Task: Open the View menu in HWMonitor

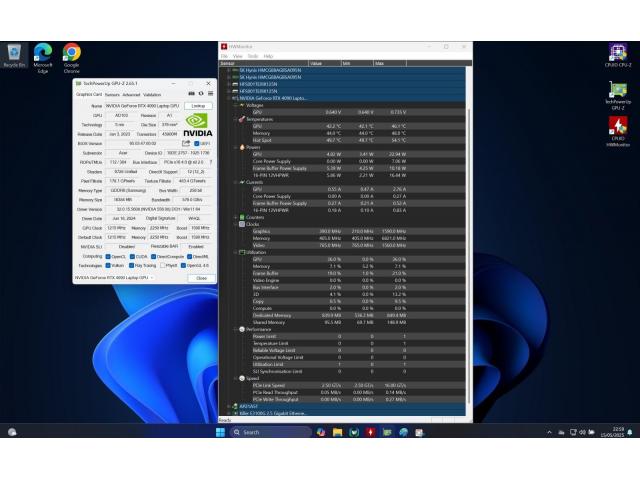Action: pyautogui.click(x=238, y=56)
